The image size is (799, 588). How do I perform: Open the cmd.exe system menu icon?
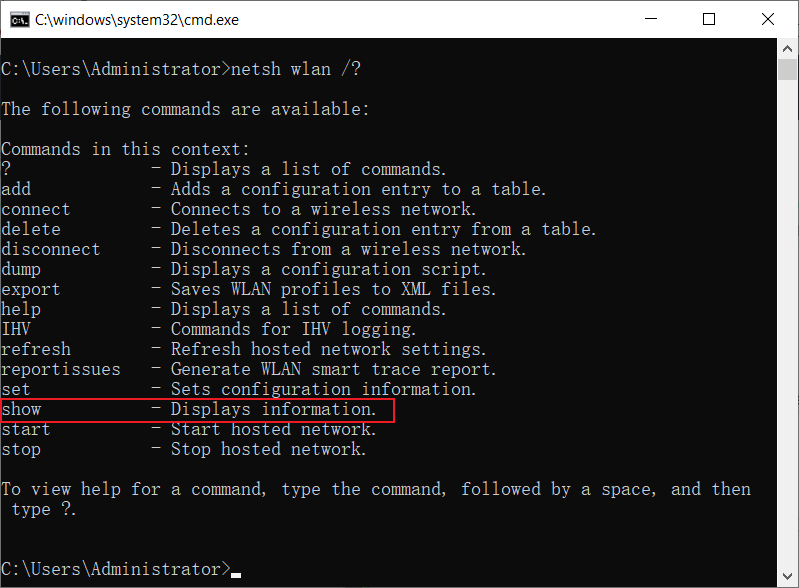click(17, 19)
